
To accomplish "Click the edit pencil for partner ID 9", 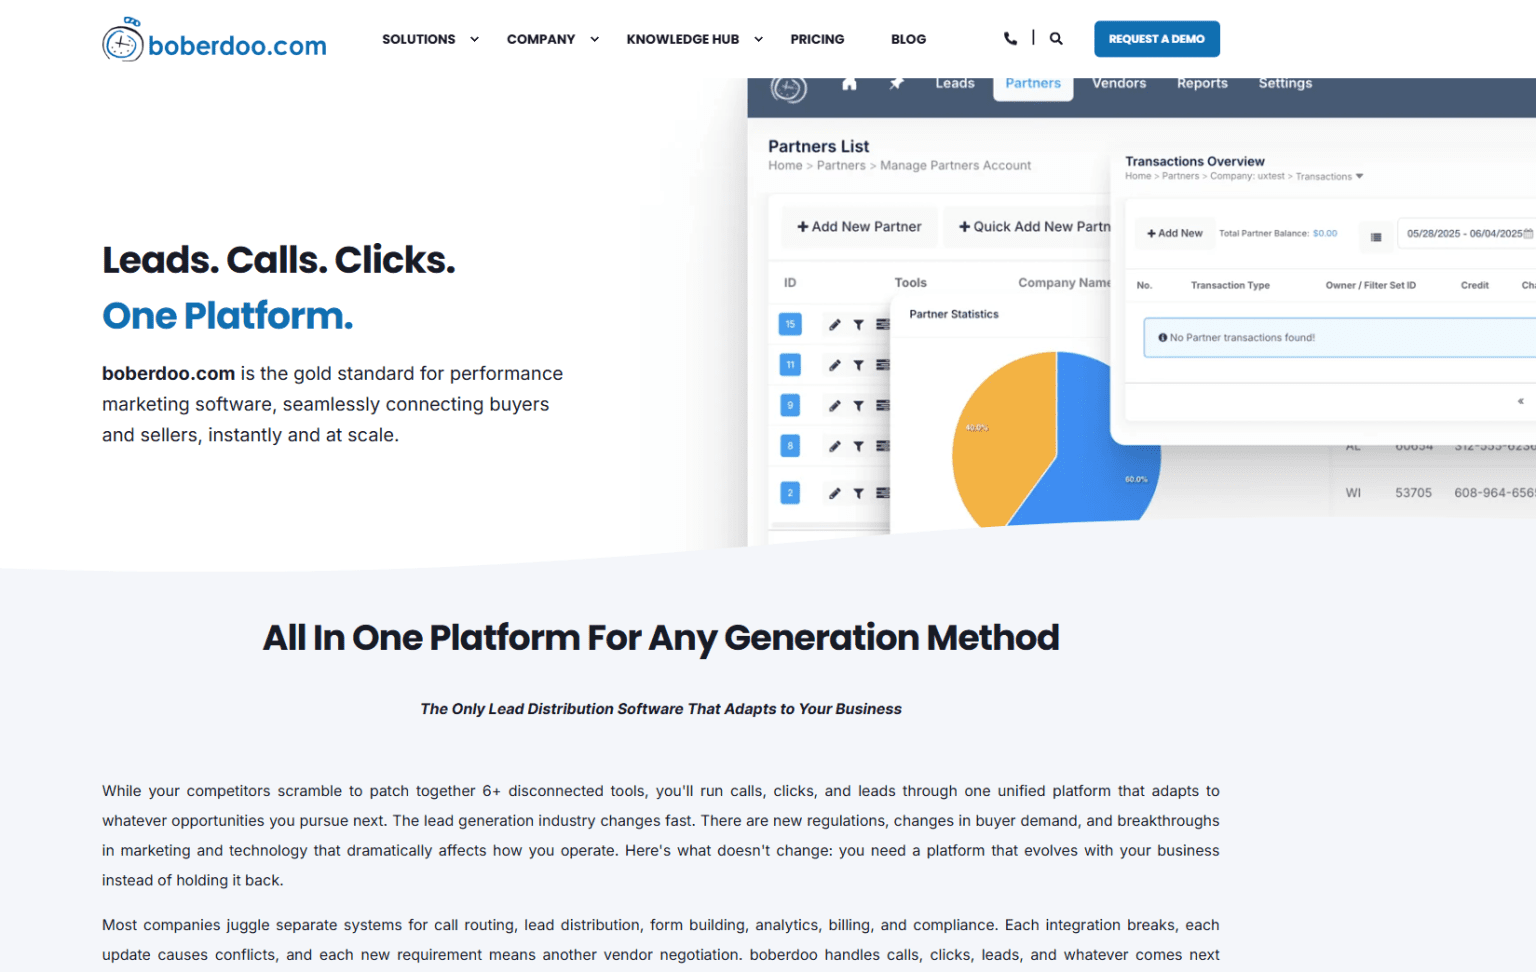I will click(x=834, y=406).
